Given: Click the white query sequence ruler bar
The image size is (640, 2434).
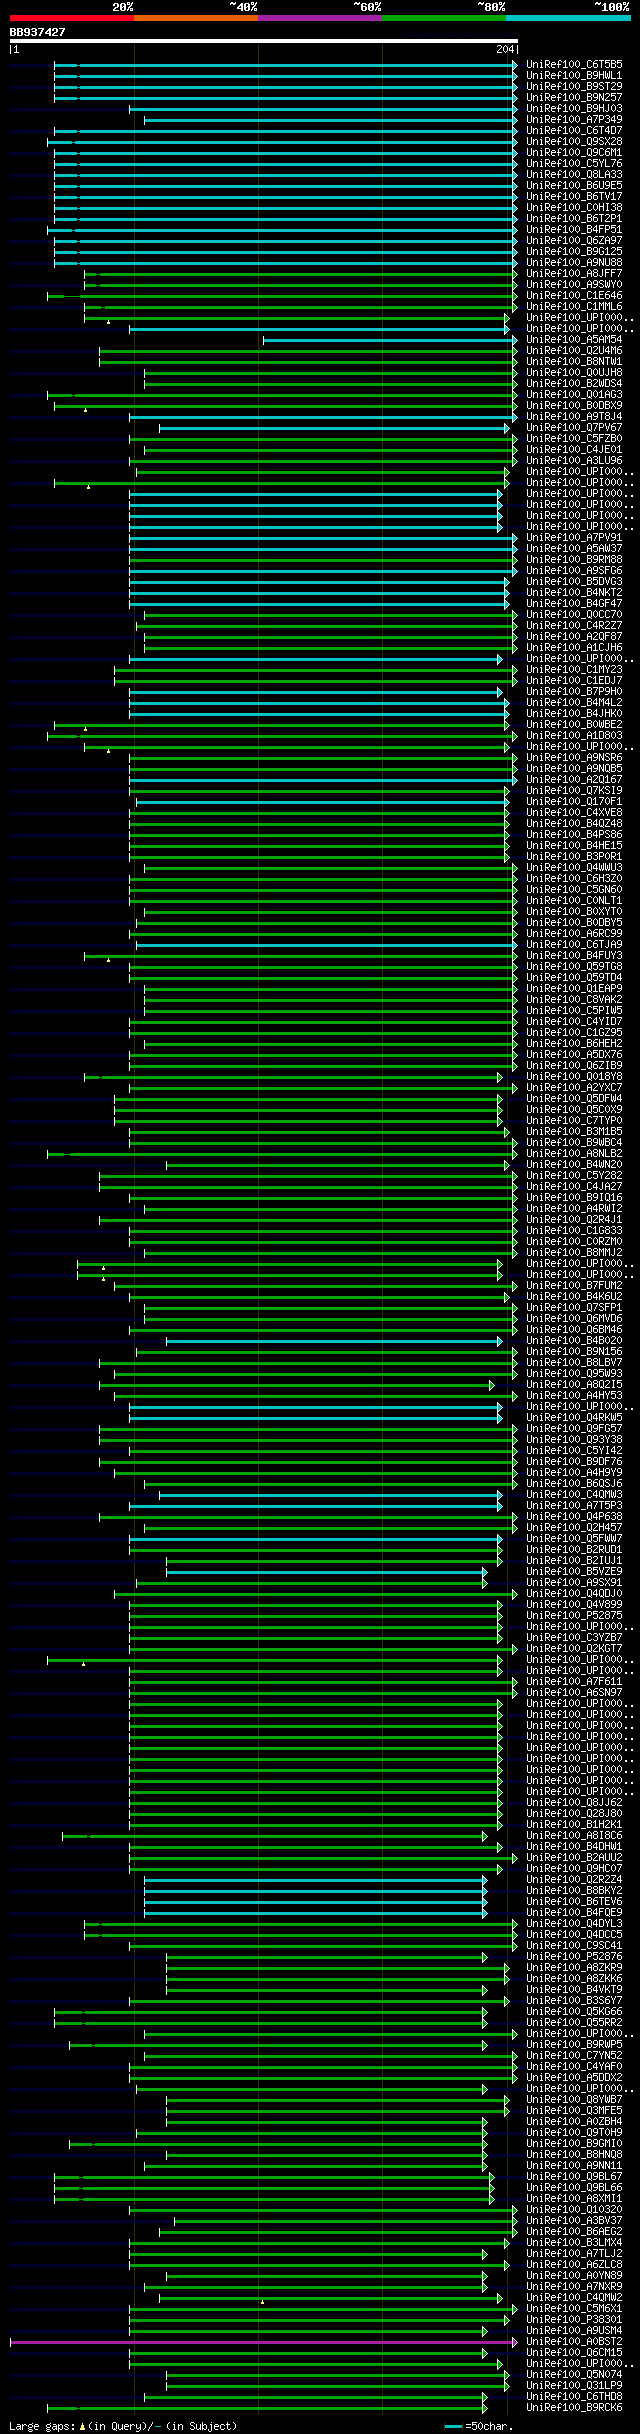Looking at the screenshot, I should coord(264,41).
